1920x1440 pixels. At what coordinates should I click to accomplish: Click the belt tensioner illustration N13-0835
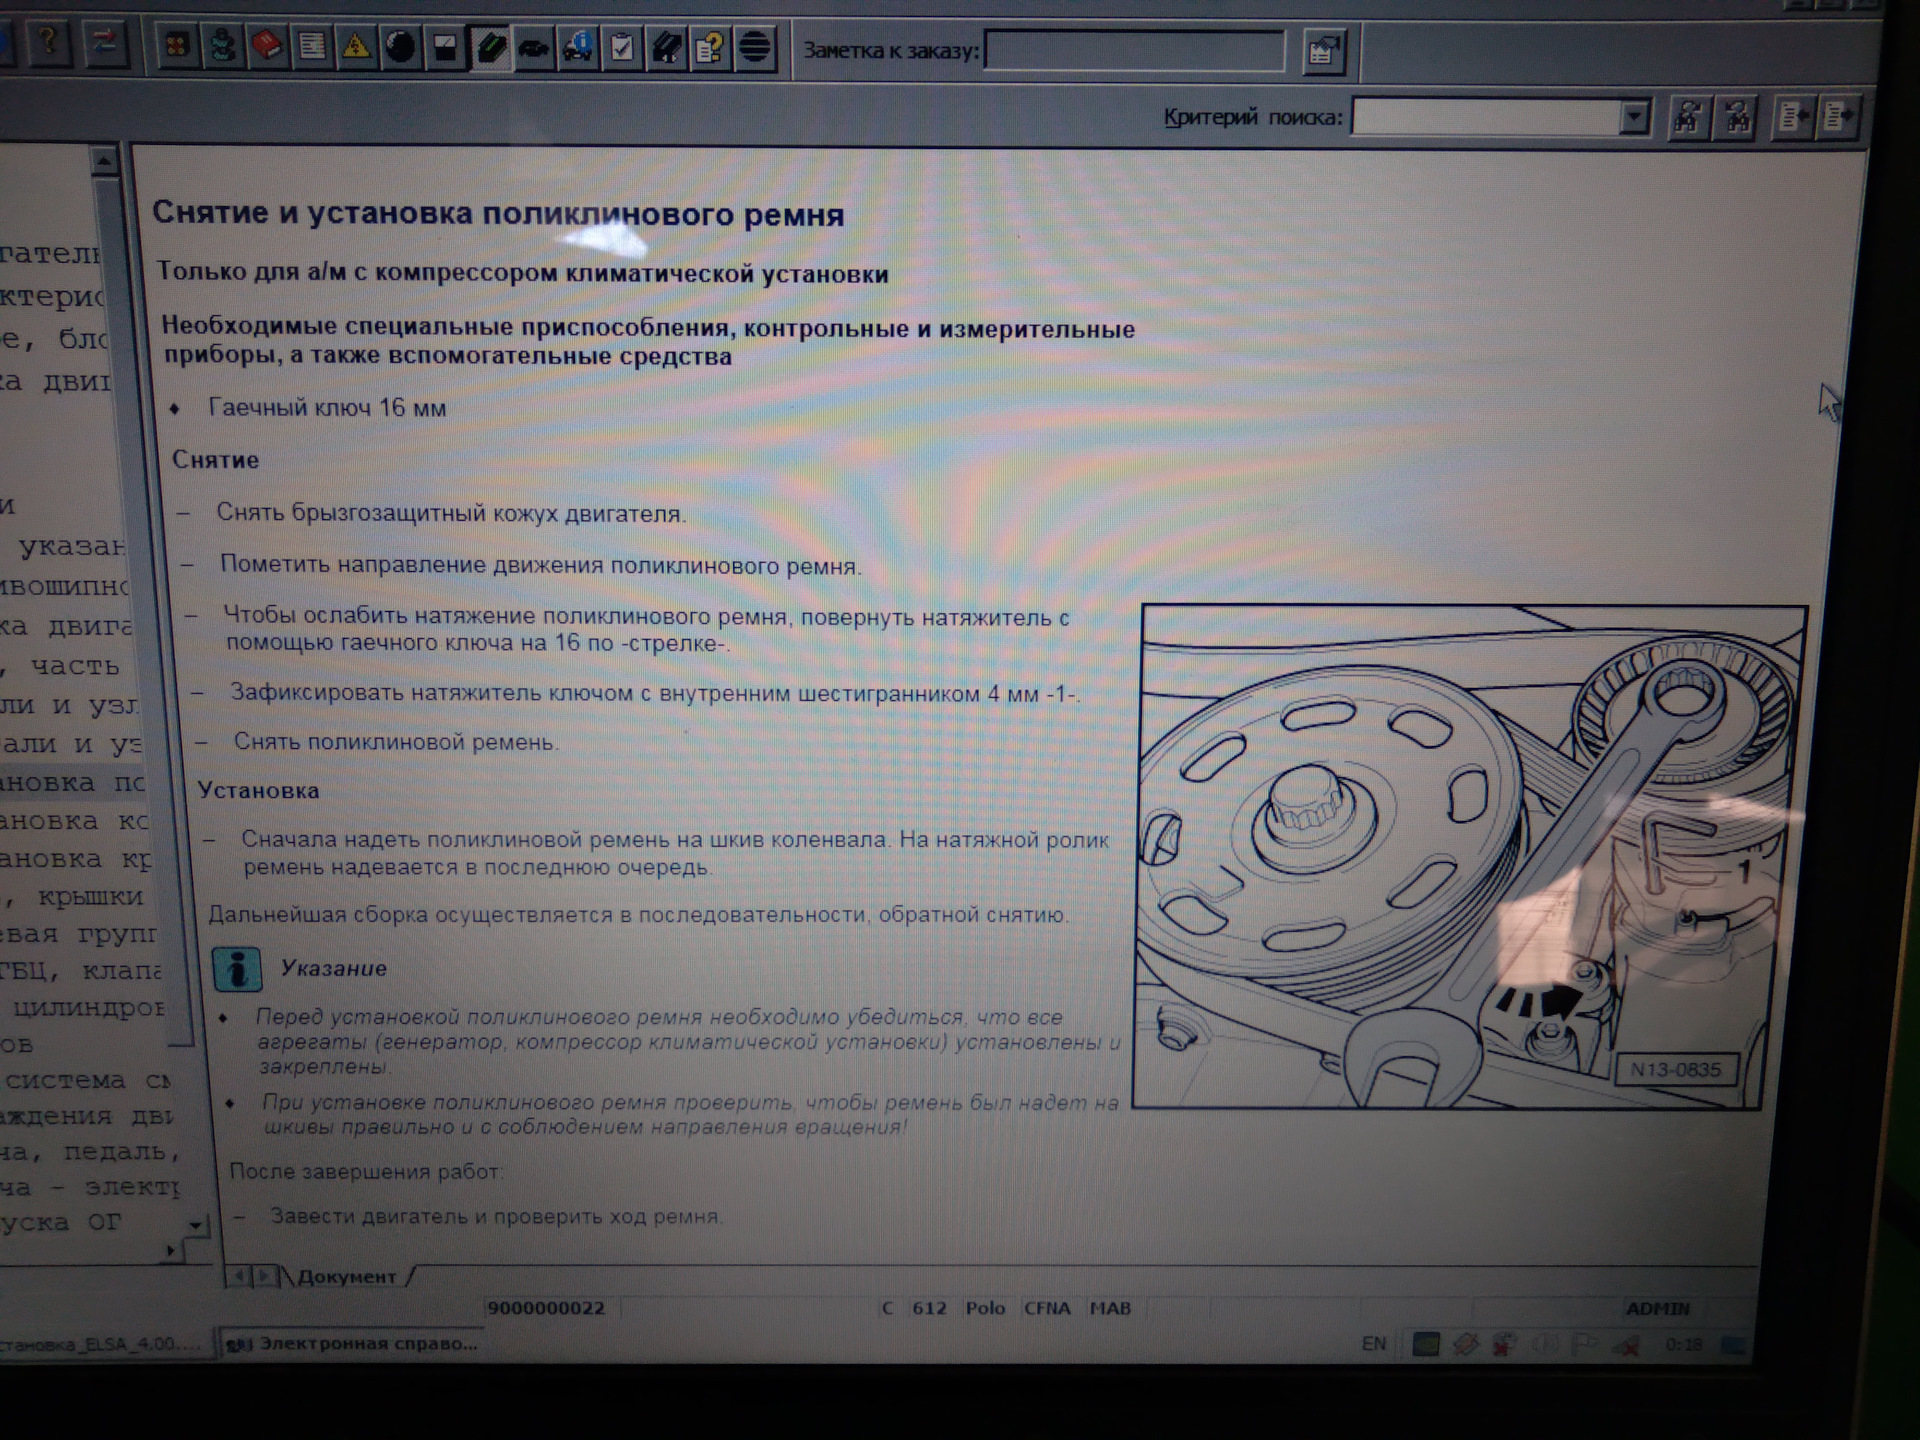pyautogui.click(x=1468, y=856)
